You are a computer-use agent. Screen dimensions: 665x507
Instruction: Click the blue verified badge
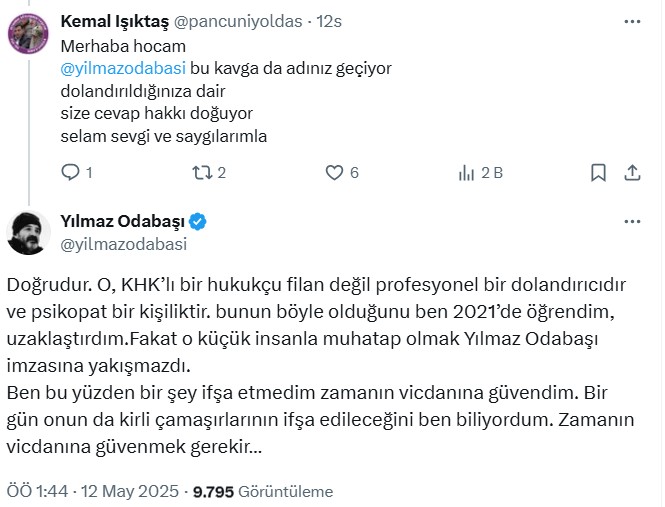point(198,221)
